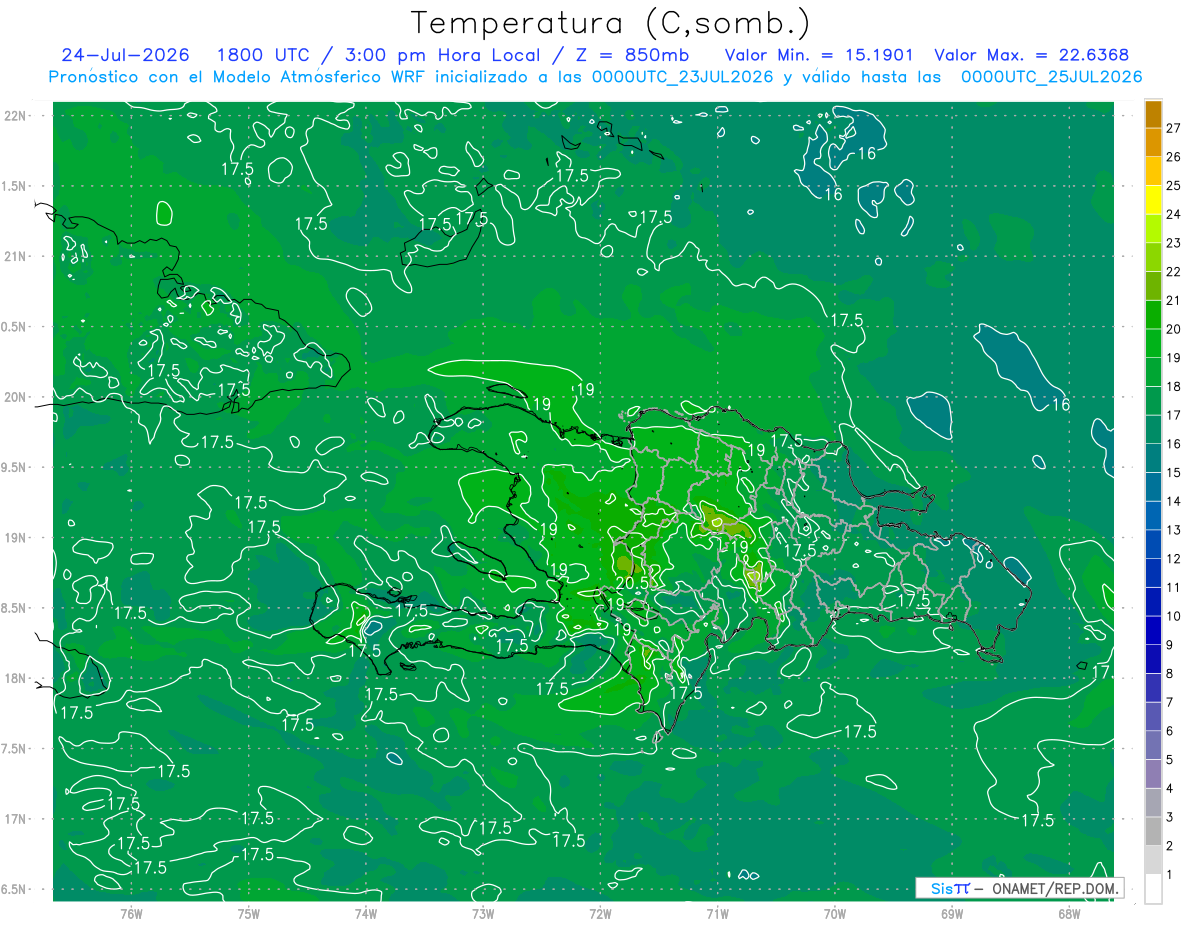The width and height of the screenshot is (1200, 927).
Task: Click the "69W" longitude axis label
Action: (x=952, y=914)
